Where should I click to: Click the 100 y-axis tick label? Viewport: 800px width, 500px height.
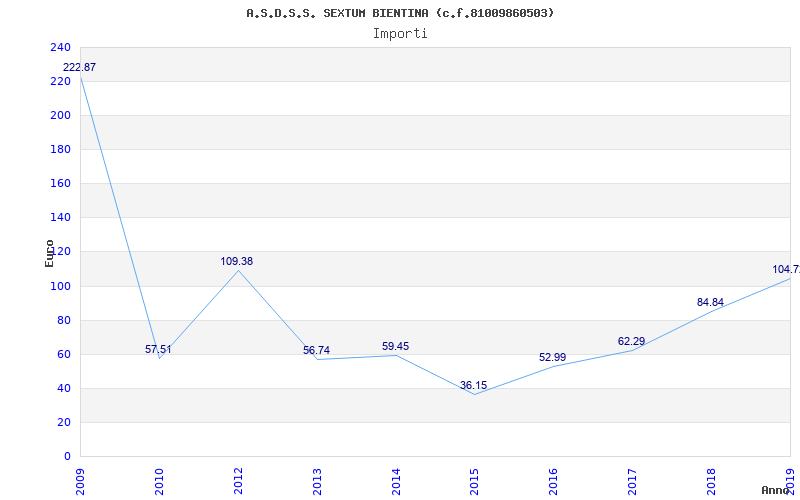(60, 286)
